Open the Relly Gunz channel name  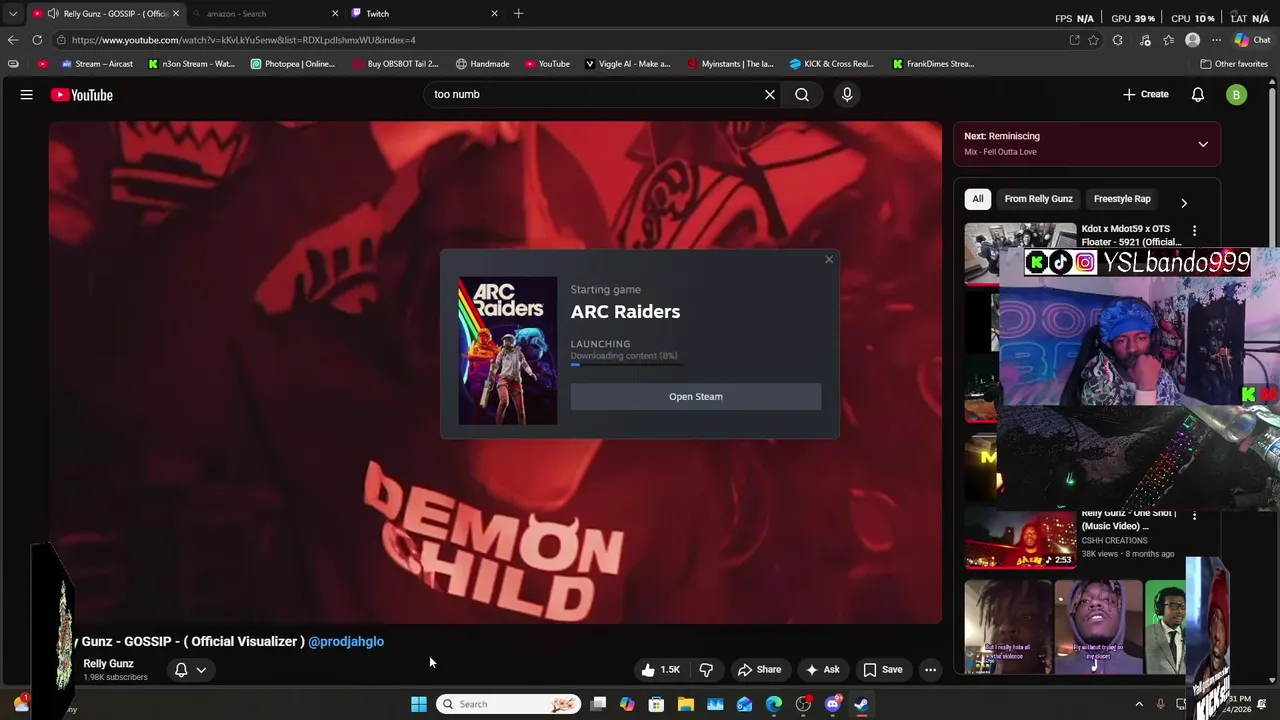pos(108,664)
